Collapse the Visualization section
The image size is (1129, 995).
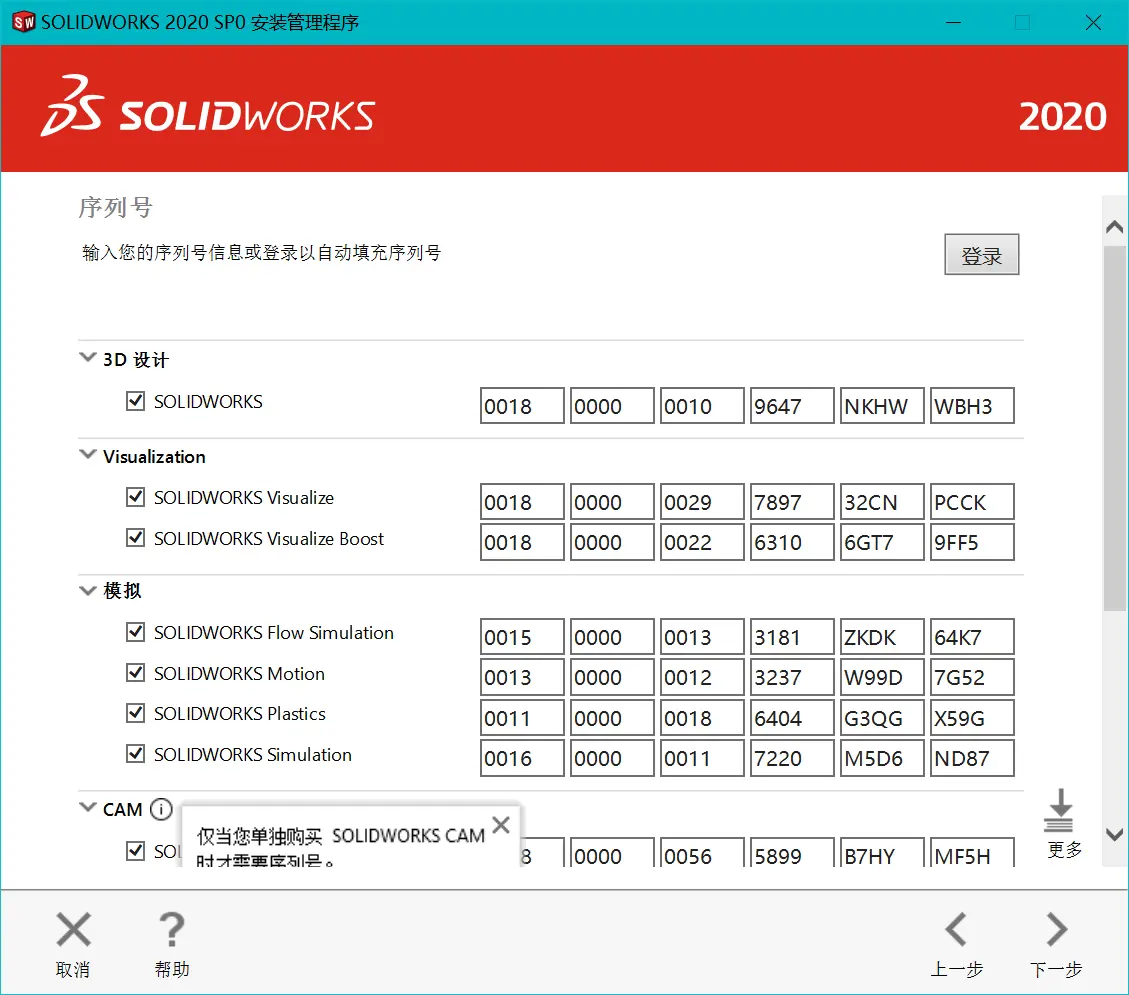point(88,455)
